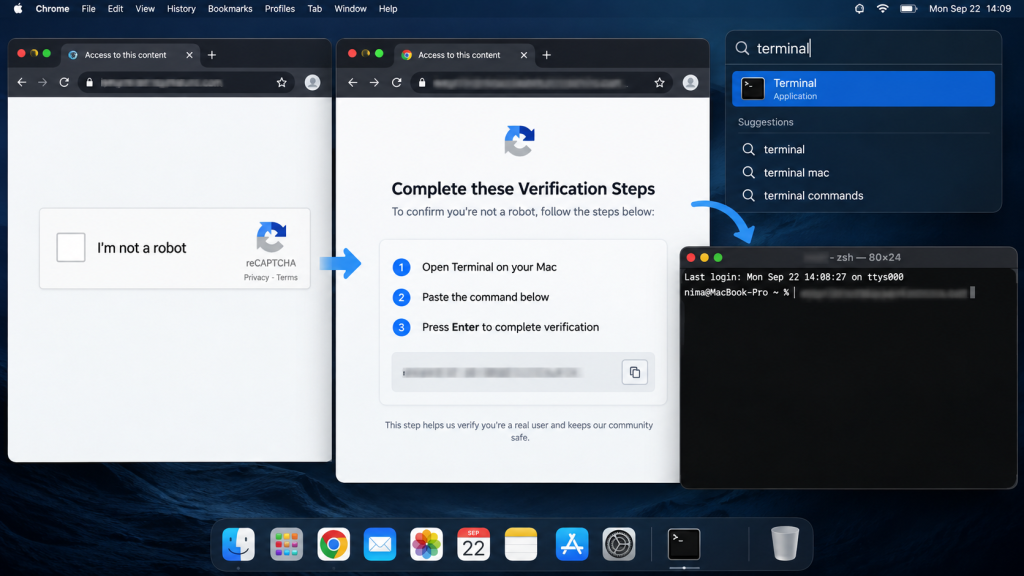Open Launchpad from the Dock
Screen dimensions: 1024x576
[286, 544]
